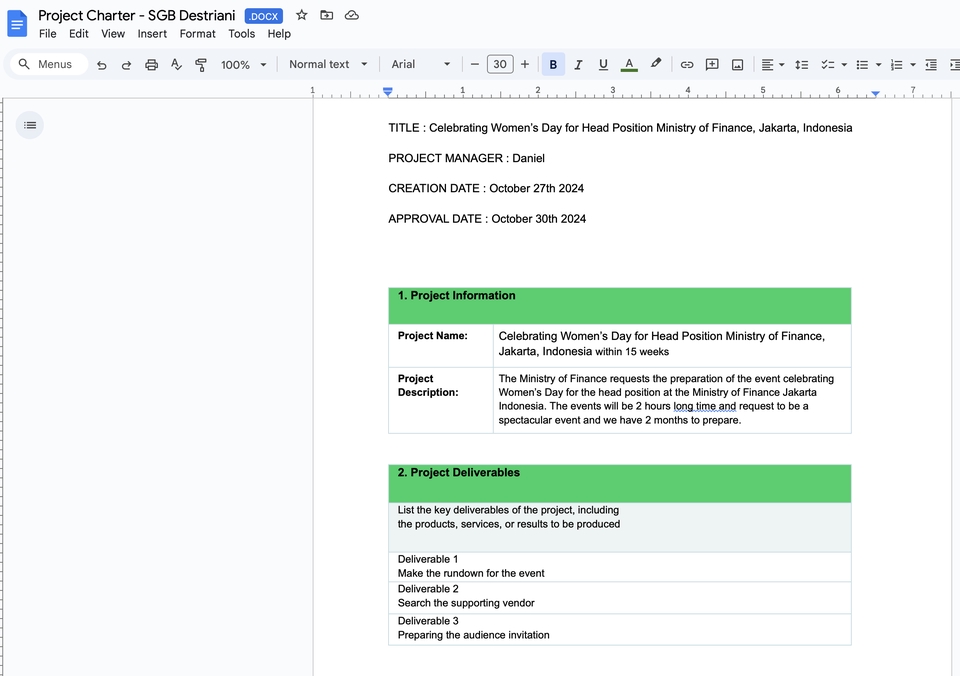
Task: Open the Format menu
Action: 197,34
